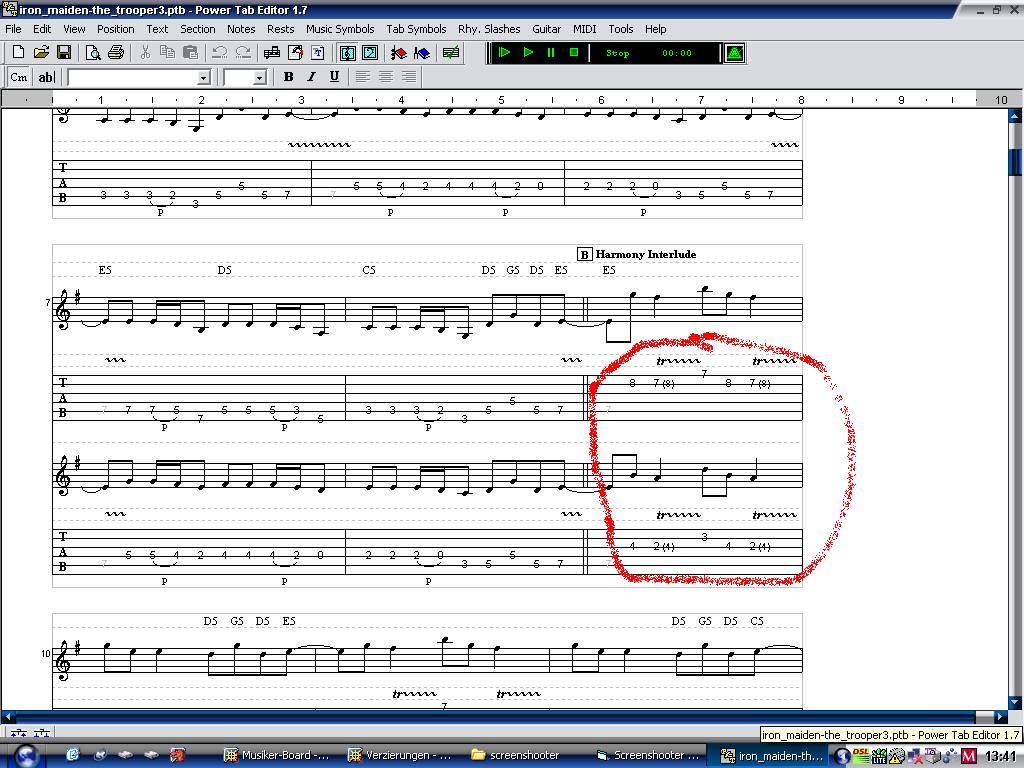
Task: Open the Section menu
Action: click(x=197, y=29)
